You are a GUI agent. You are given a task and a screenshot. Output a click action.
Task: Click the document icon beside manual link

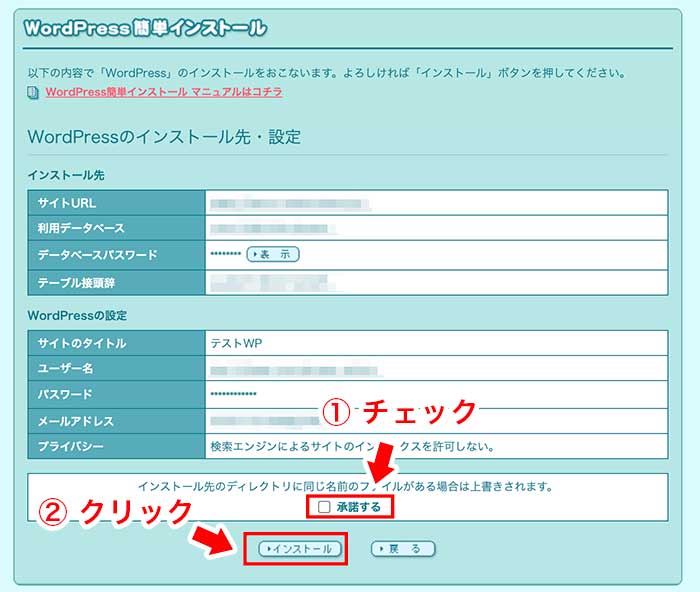click(33, 93)
